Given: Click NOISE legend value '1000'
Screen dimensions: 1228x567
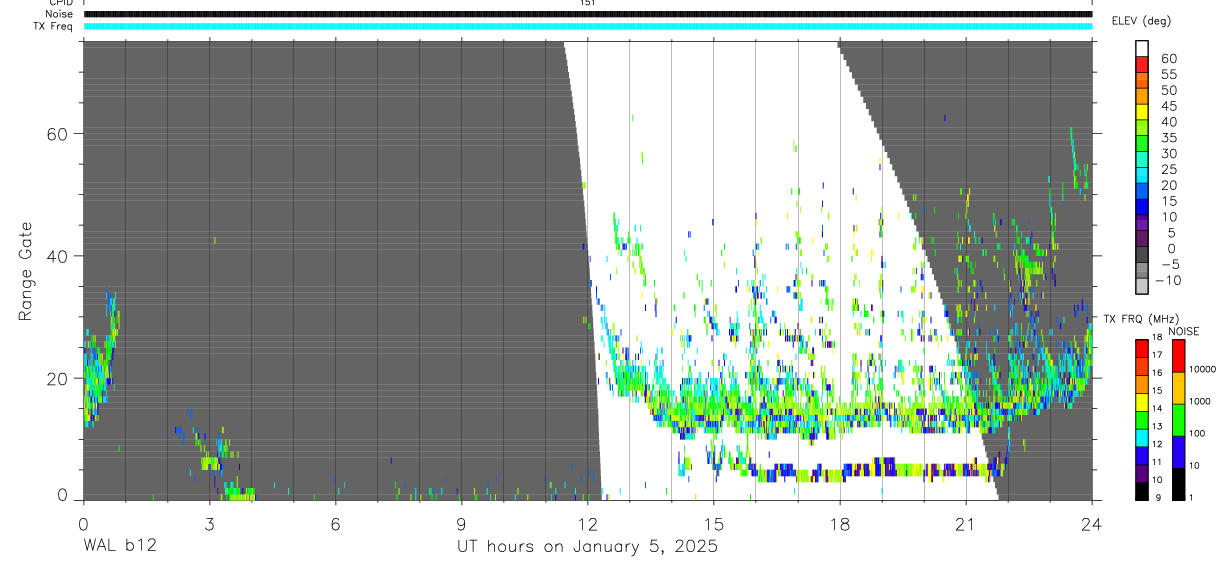Looking at the screenshot, I should click(1202, 401).
